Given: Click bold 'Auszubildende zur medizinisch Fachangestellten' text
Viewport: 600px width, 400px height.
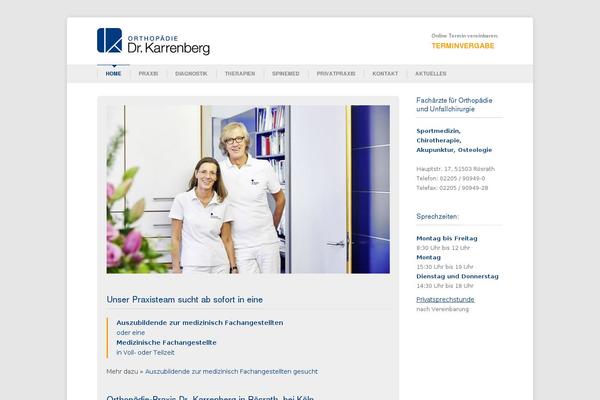Looking at the screenshot, I should click(200, 323).
